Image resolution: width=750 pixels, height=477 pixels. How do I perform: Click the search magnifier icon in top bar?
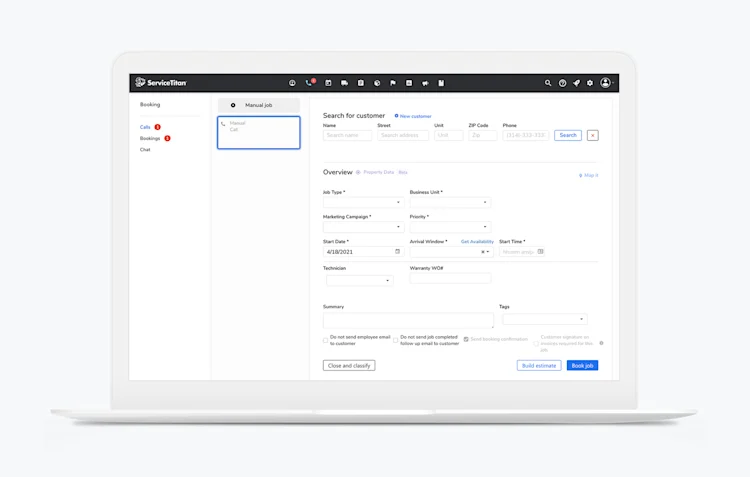click(x=548, y=83)
